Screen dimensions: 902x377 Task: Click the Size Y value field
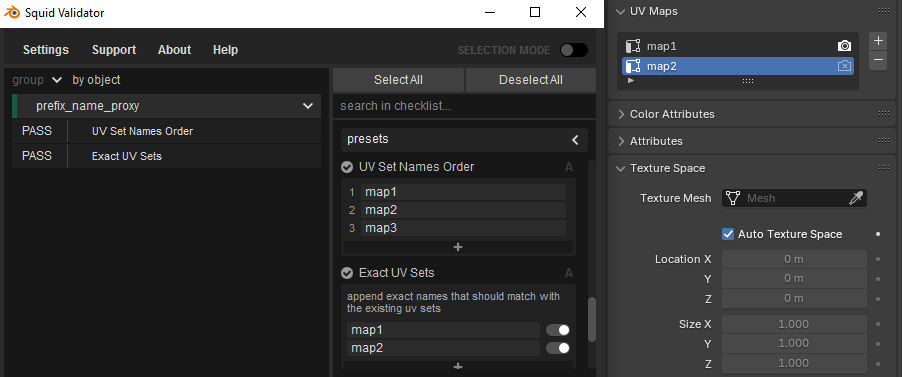794,344
